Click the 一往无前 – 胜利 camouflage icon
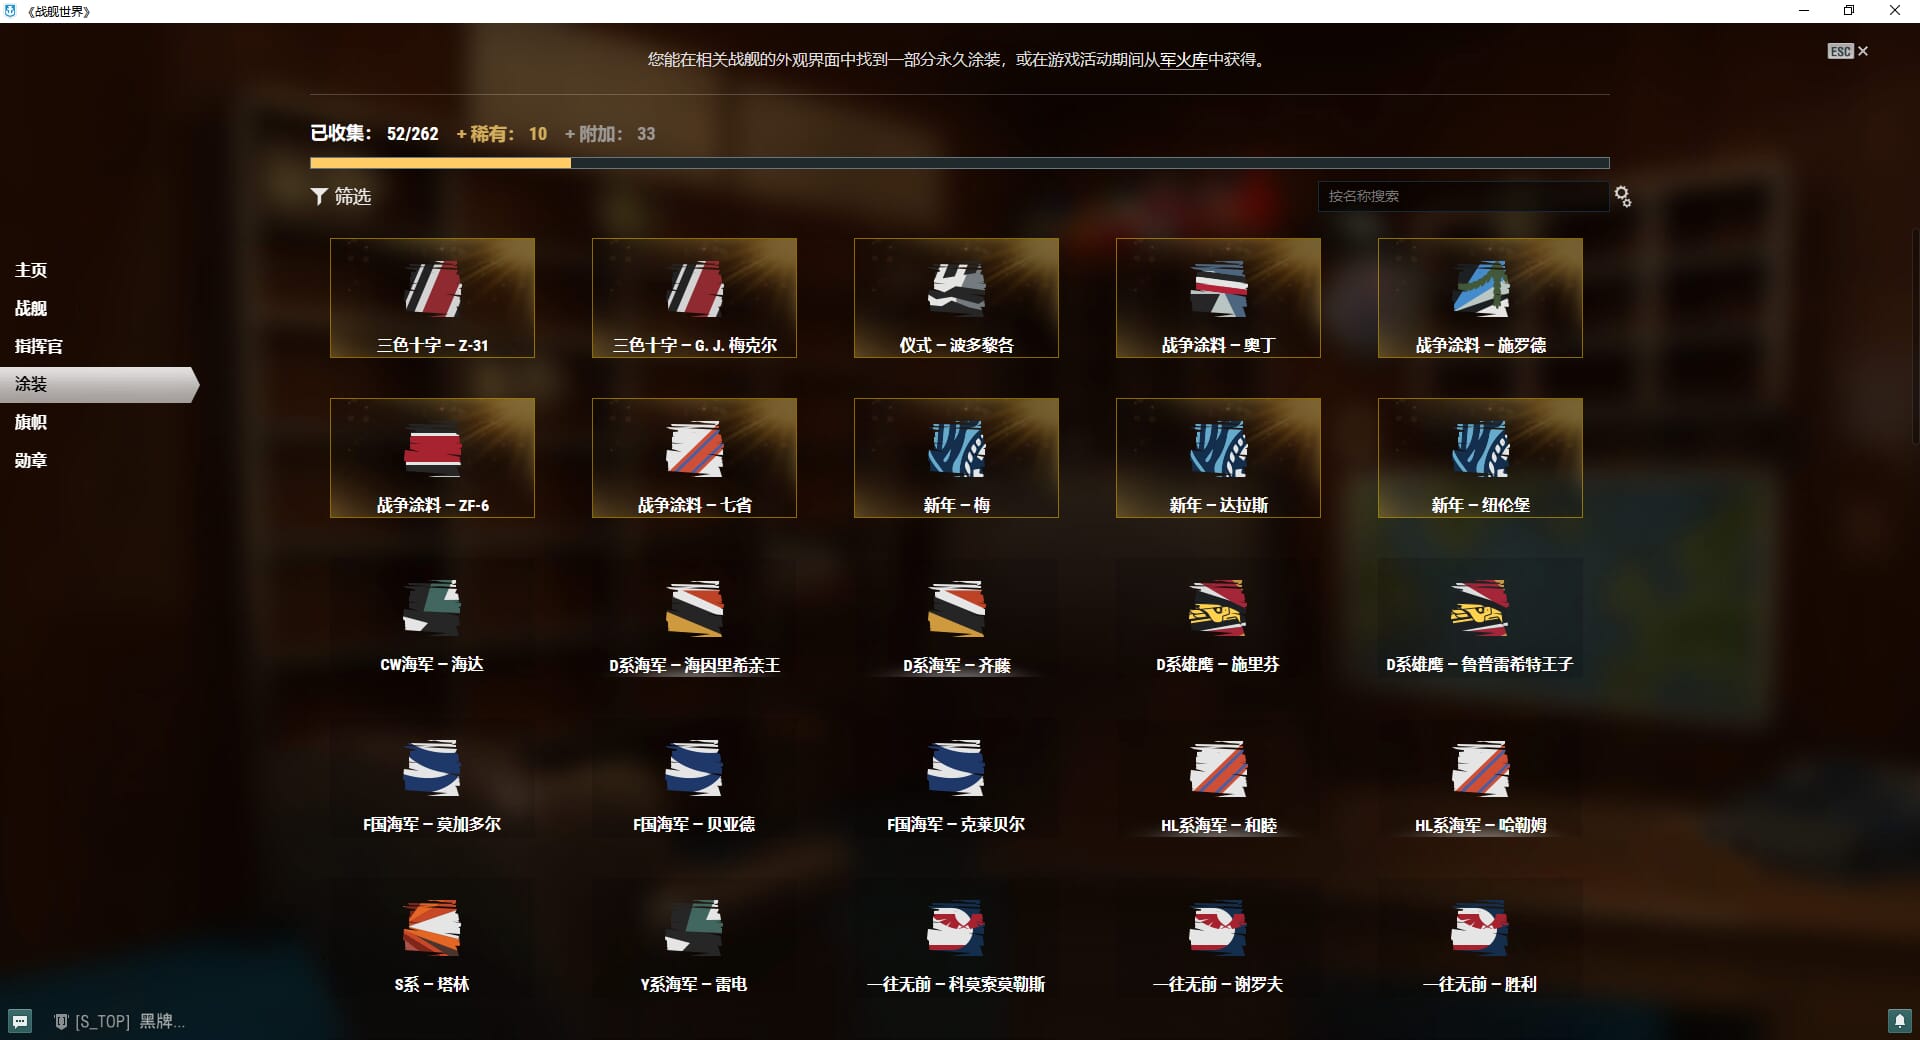 1480,929
